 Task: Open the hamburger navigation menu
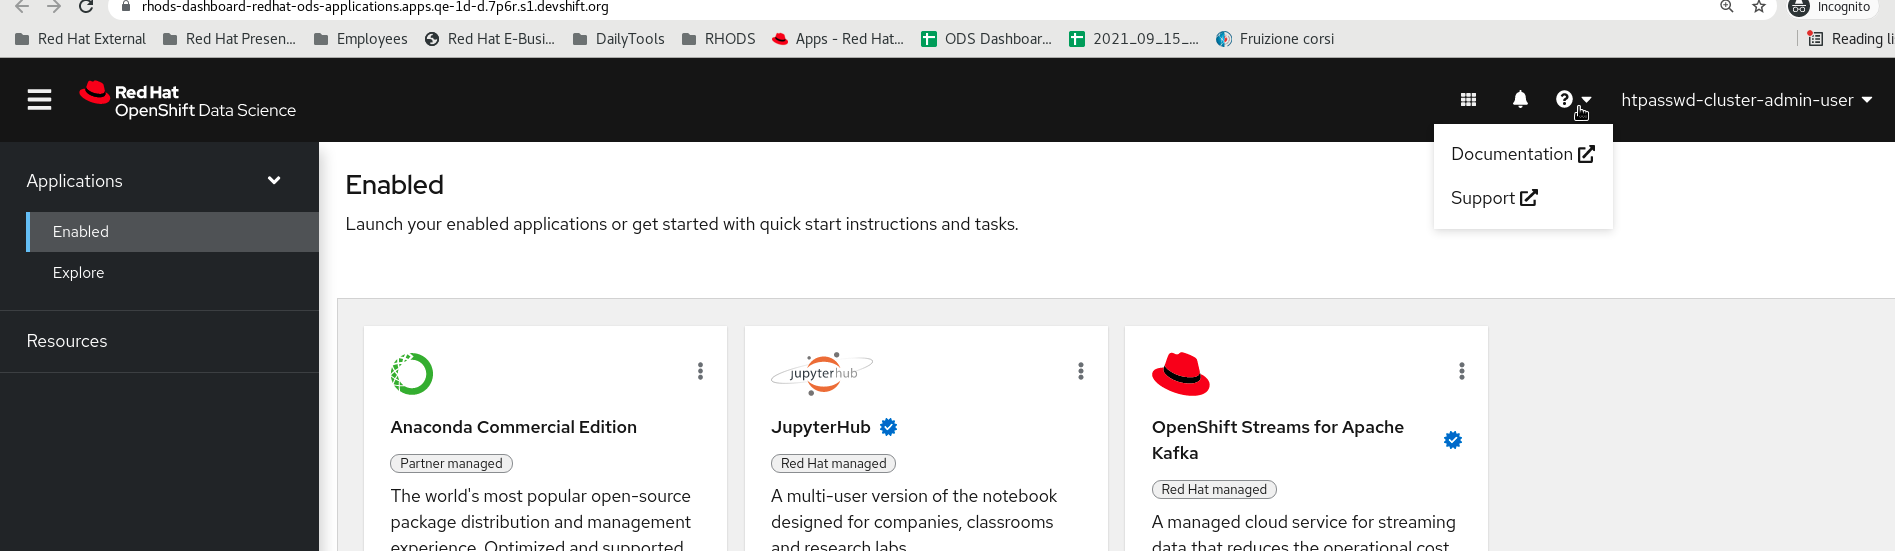tap(39, 100)
